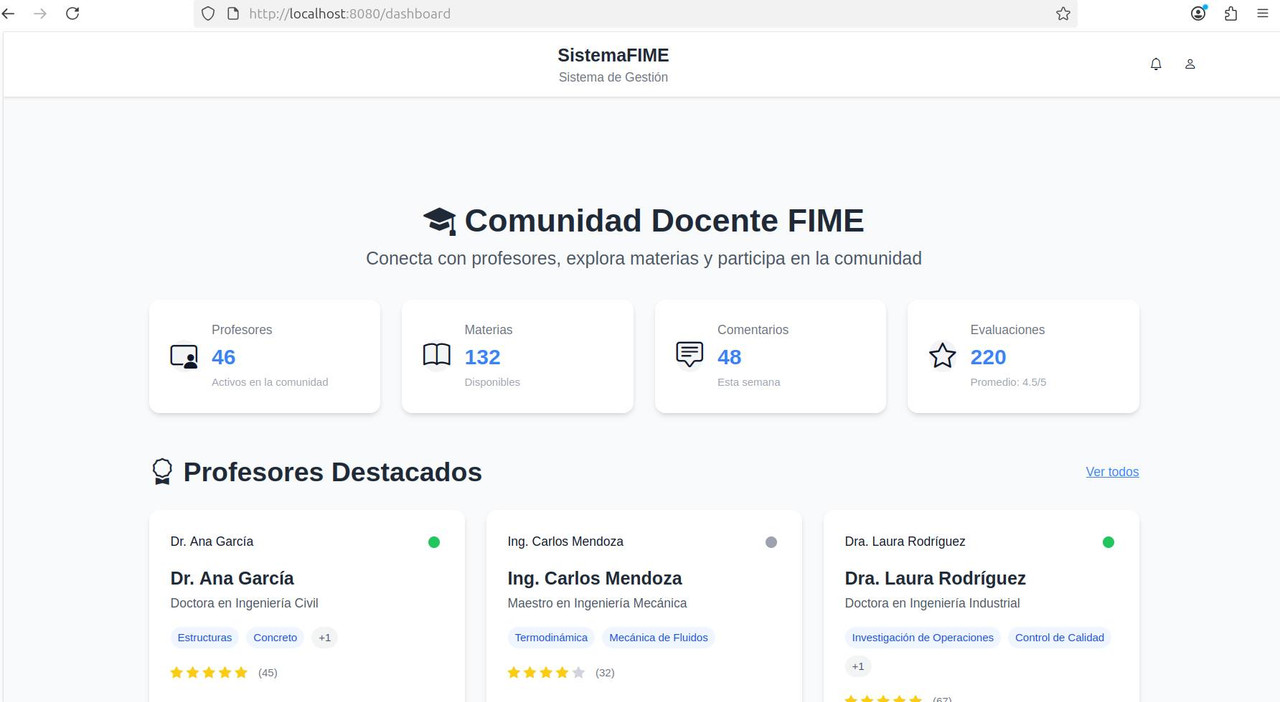Click the Activos en la comunidad text
Viewport: 1280px width, 702px height.
[x=270, y=382]
